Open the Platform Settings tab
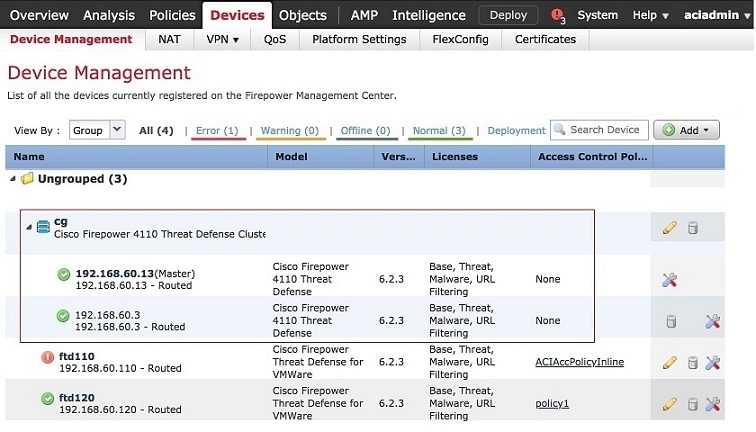The width and height of the screenshot is (756, 432). click(359, 39)
